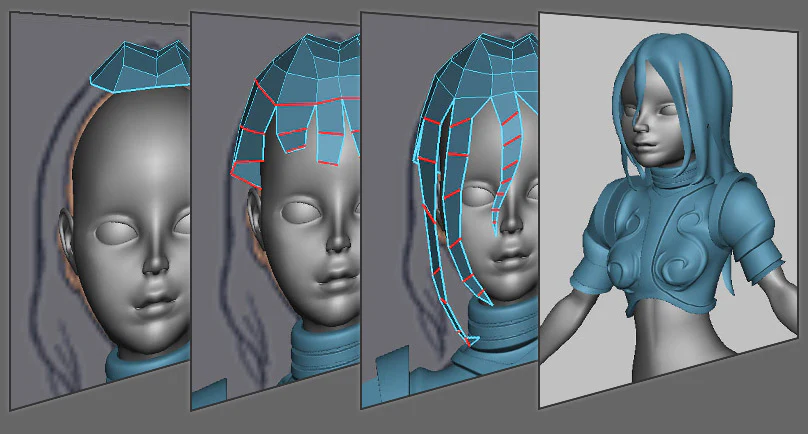808x434 pixels.
Task: Open the second panel with short hair strips
Action: (x=275, y=211)
